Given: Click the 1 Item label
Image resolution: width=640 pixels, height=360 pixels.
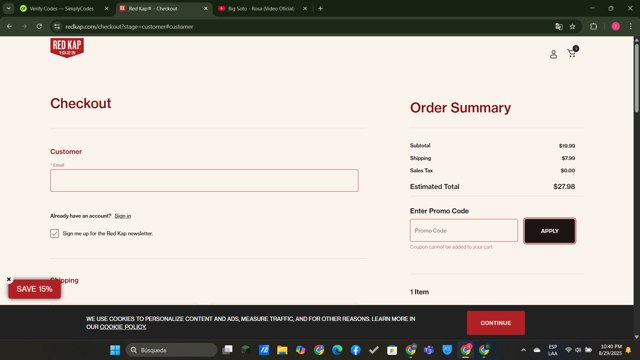Looking at the screenshot, I should pyautogui.click(x=419, y=292).
